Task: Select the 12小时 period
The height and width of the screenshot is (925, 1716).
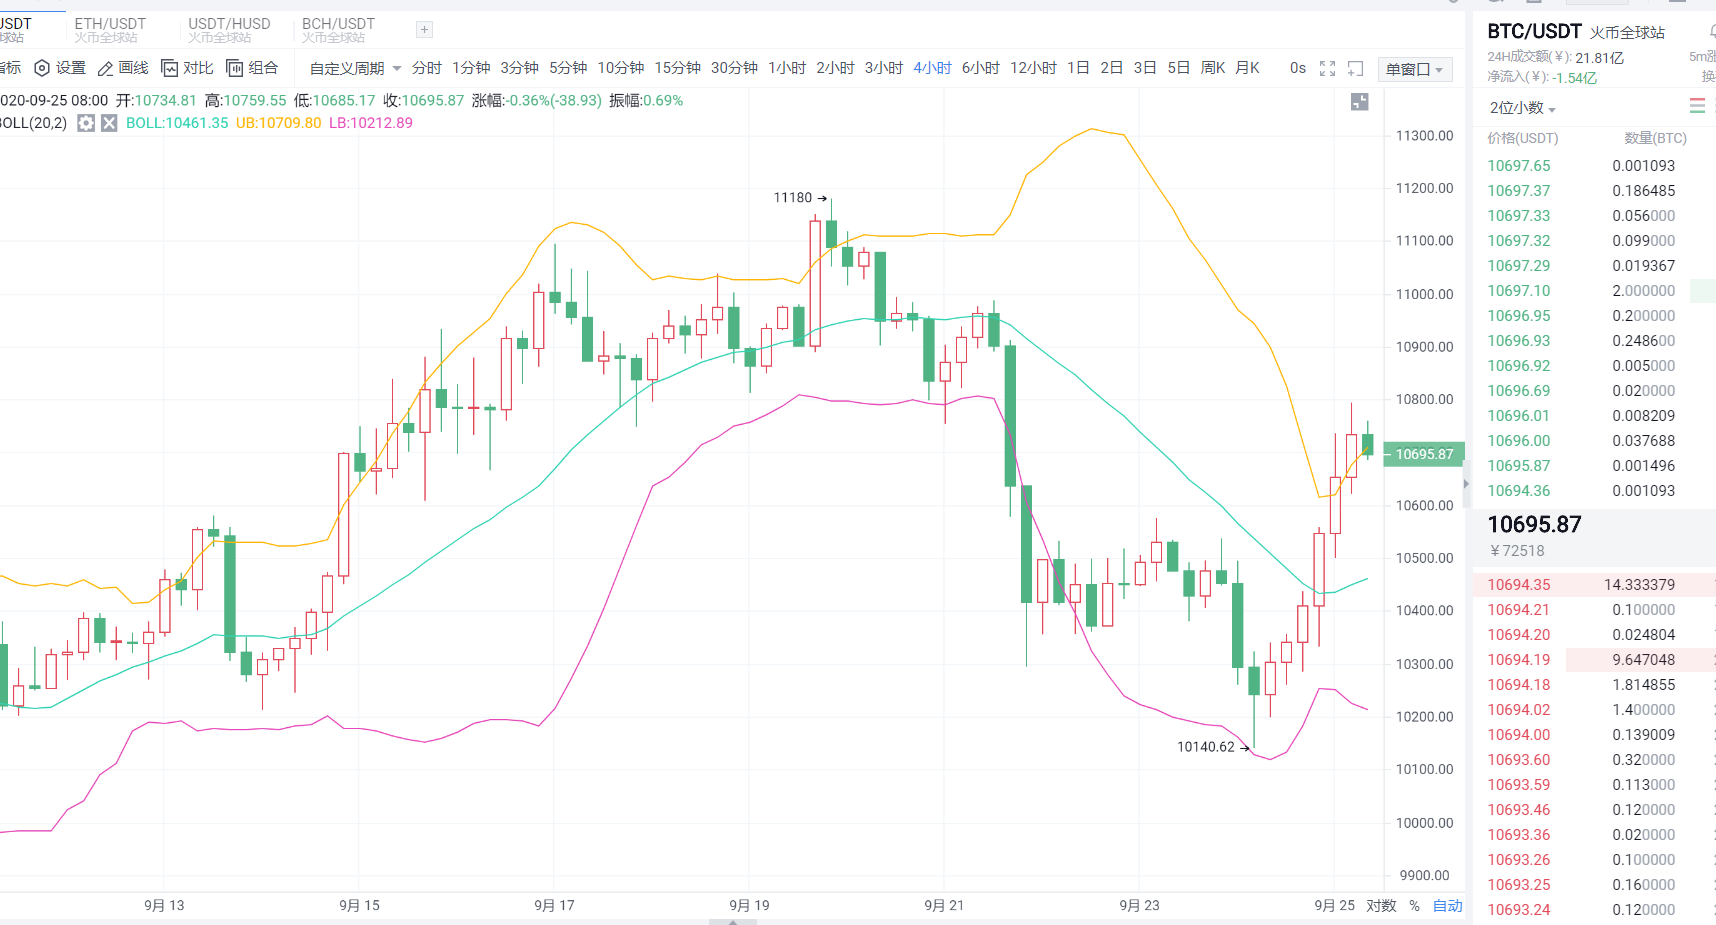Action: pos(1033,68)
